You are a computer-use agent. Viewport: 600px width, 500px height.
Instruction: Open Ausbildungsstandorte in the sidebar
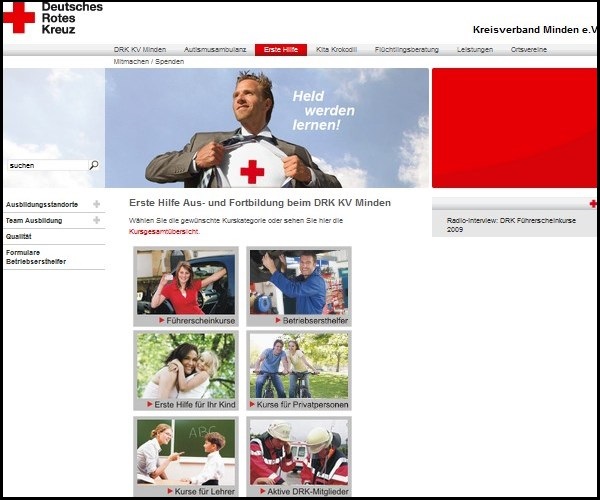coord(42,205)
